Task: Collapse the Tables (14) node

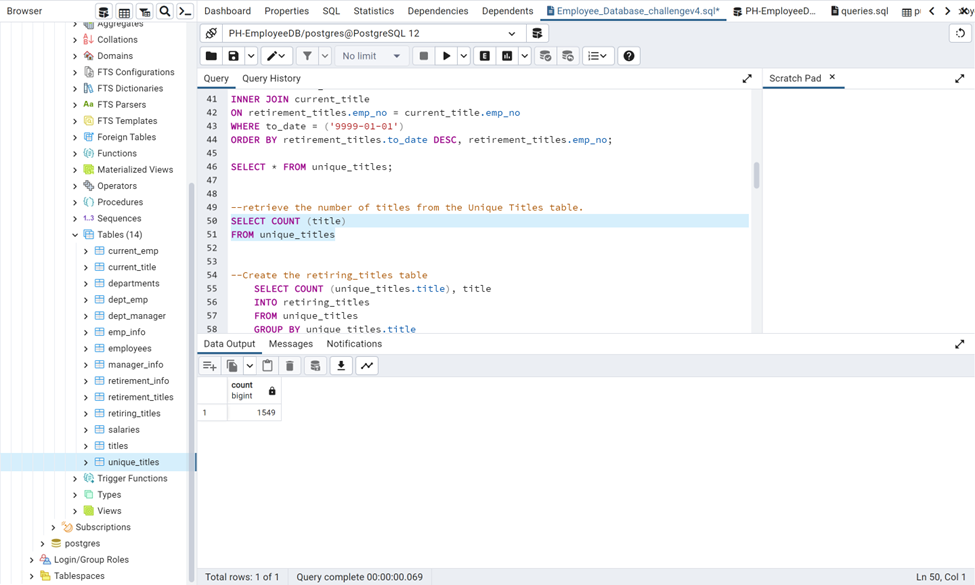Action: click(x=74, y=234)
